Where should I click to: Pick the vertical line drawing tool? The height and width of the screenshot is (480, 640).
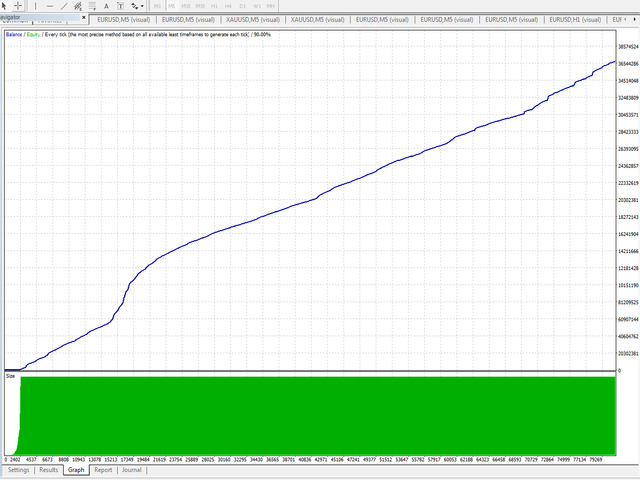(x=36, y=6)
